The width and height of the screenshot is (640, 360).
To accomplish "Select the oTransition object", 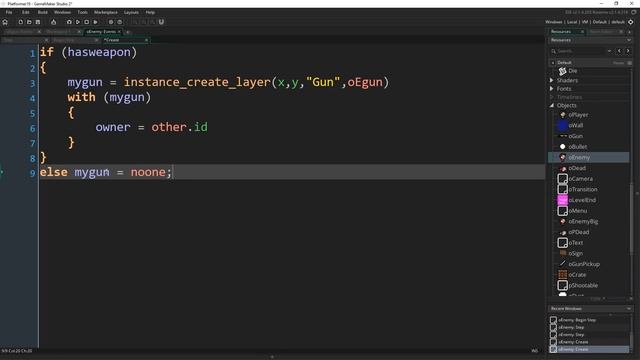I will point(583,189).
